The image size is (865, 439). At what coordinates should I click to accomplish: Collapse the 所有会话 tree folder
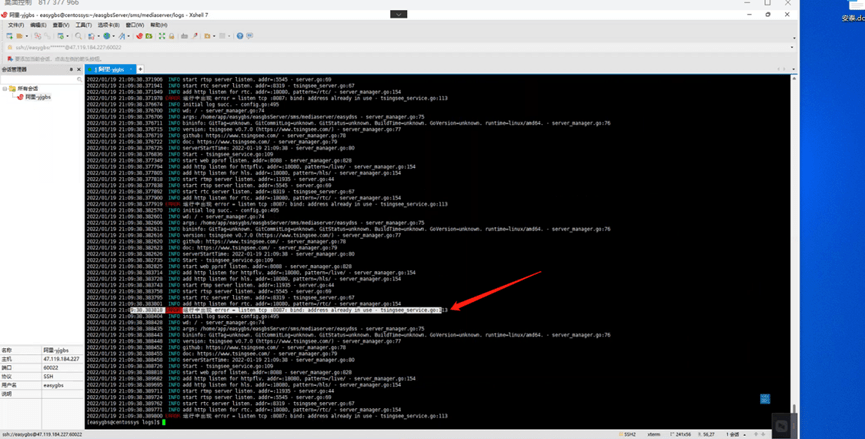point(5,88)
